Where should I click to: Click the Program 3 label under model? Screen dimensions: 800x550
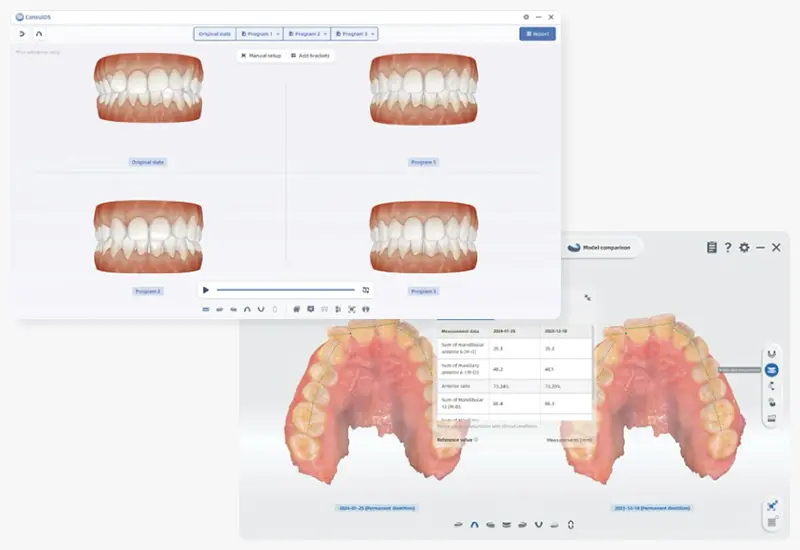click(x=423, y=291)
